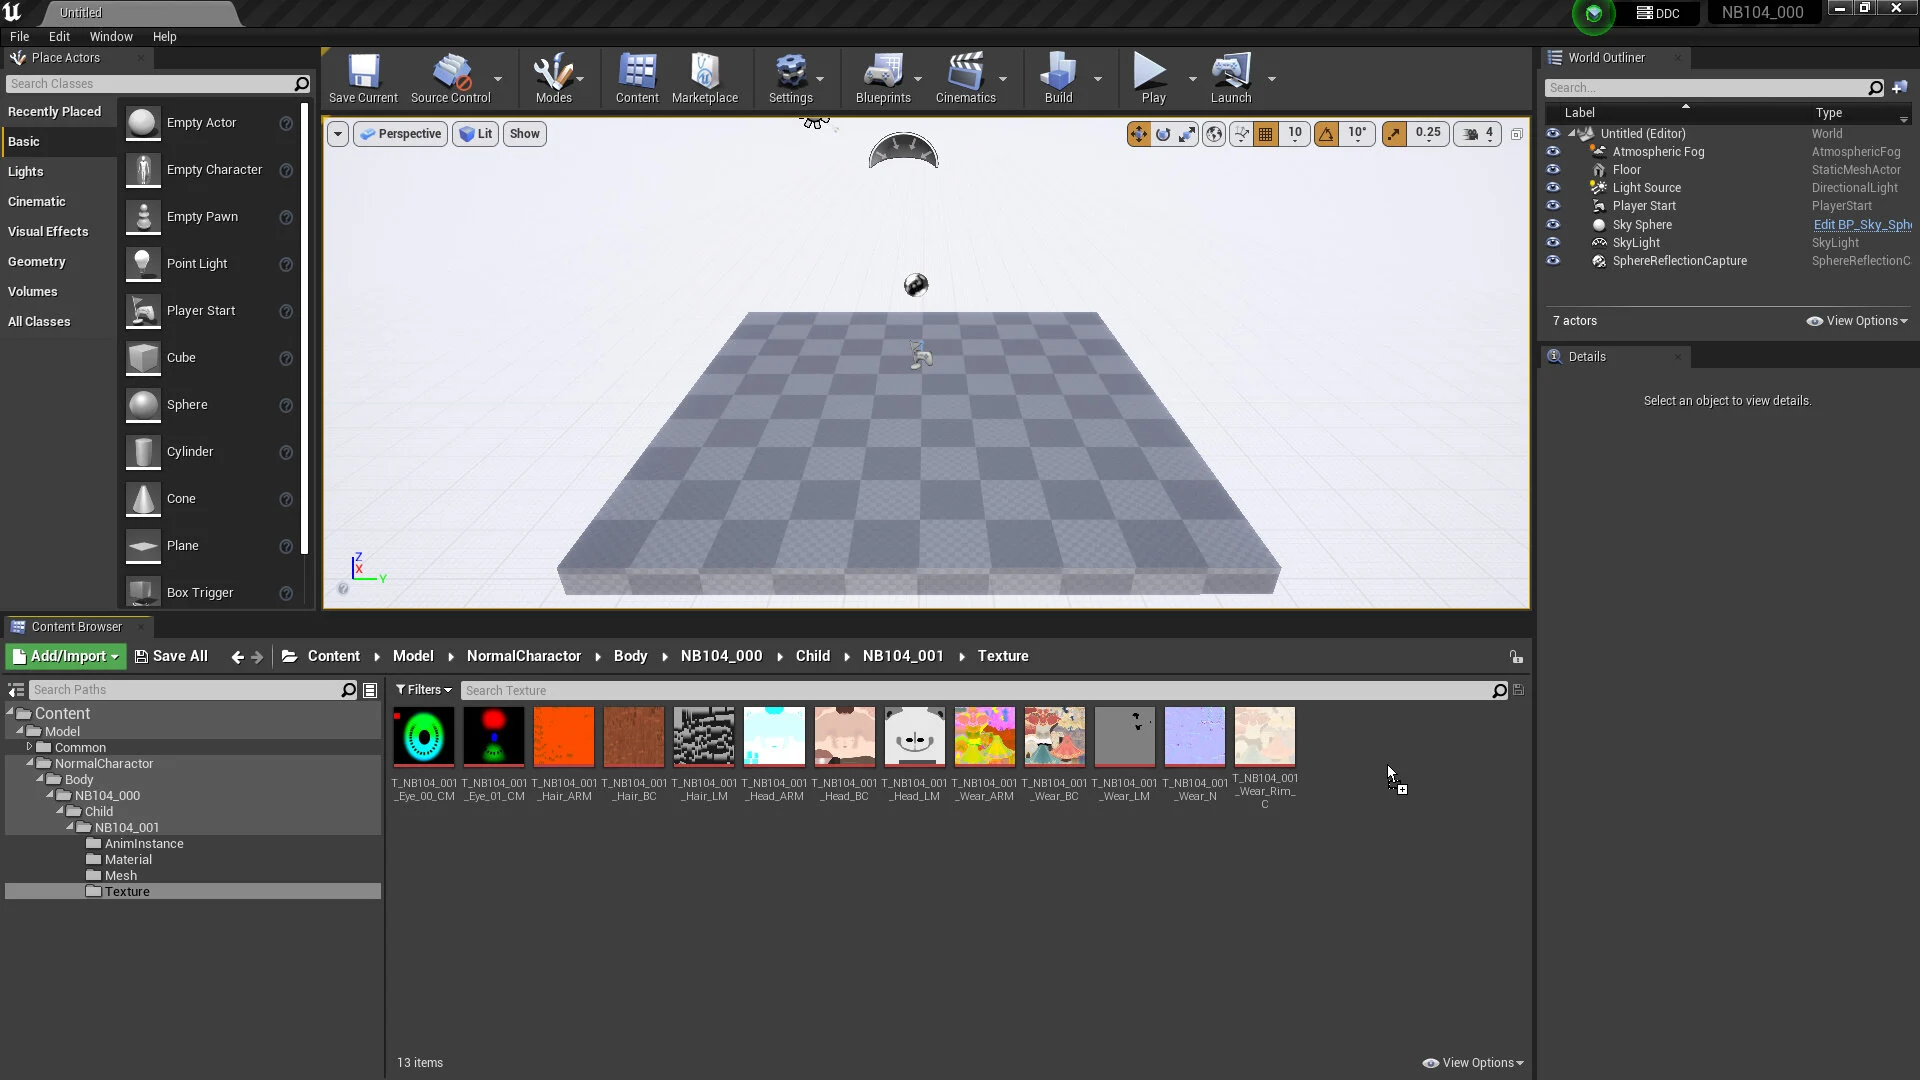This screenshot has width=1920, height=1080.
Task: Open Source Control toolbar icon
Action: [x=450, y=78]
